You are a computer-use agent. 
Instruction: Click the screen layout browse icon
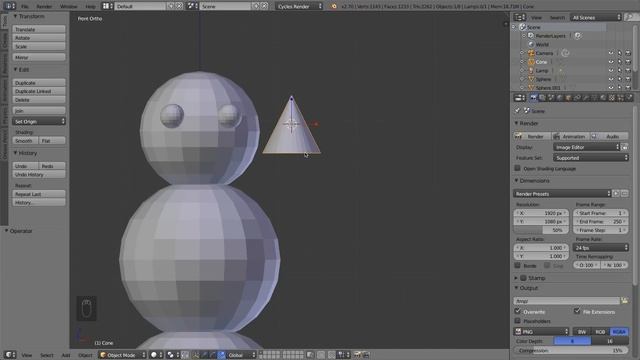click(107, 6)
